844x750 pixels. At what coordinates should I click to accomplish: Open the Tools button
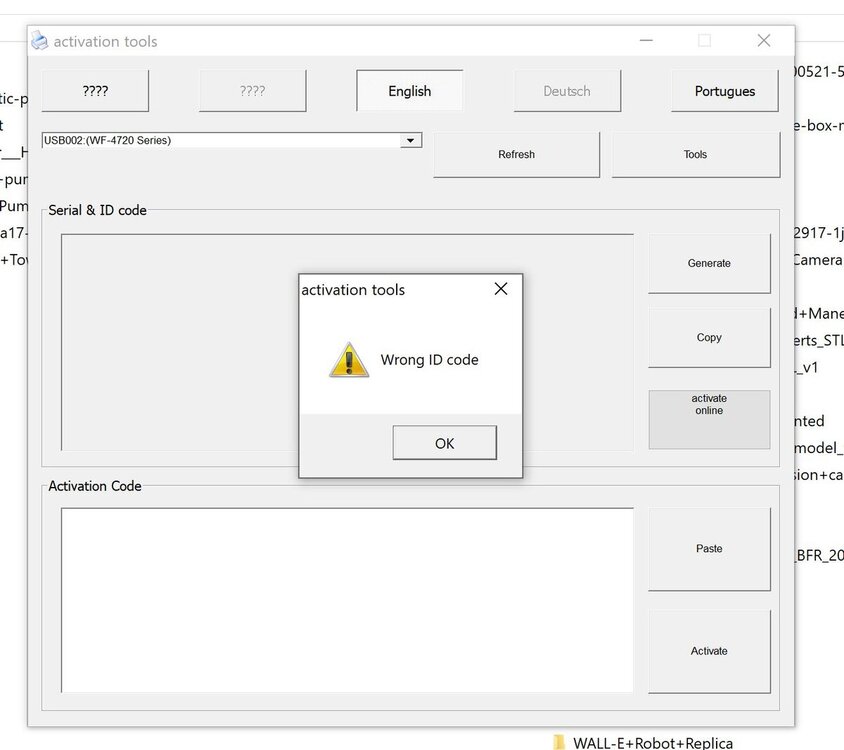tap(695, 155)
